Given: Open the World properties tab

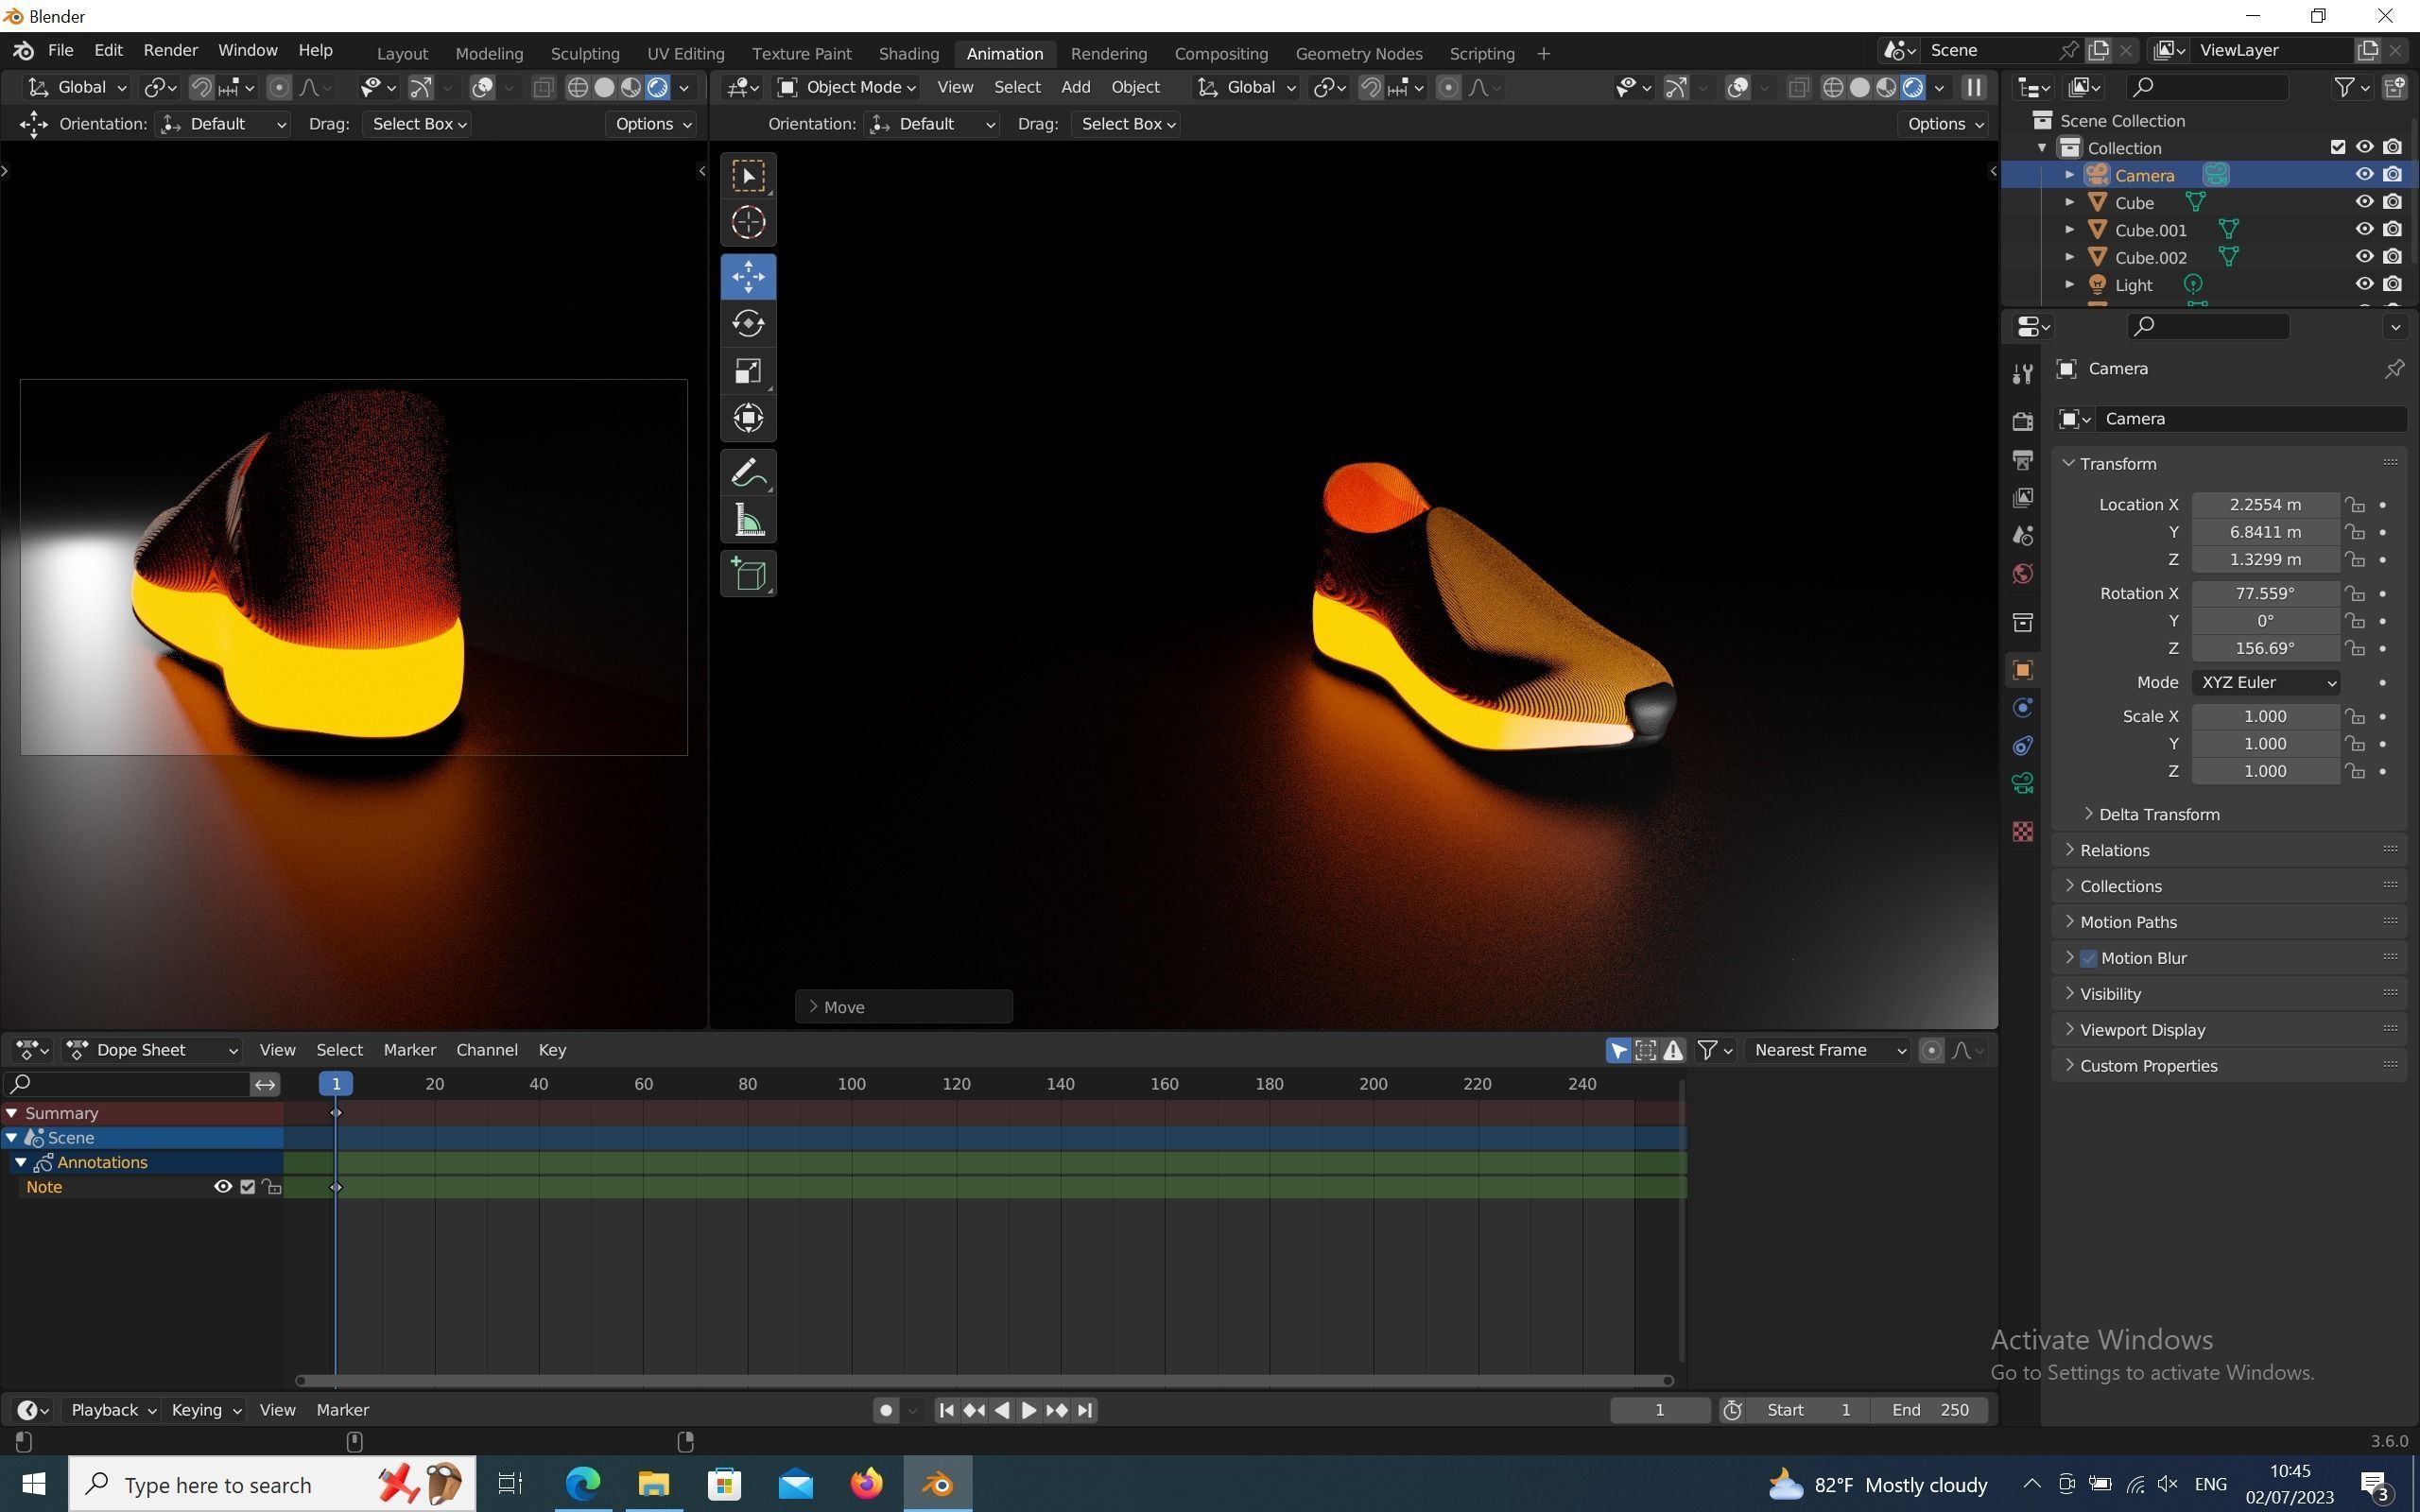Looking at the screenshot, I should click(x=2022, y=573).
